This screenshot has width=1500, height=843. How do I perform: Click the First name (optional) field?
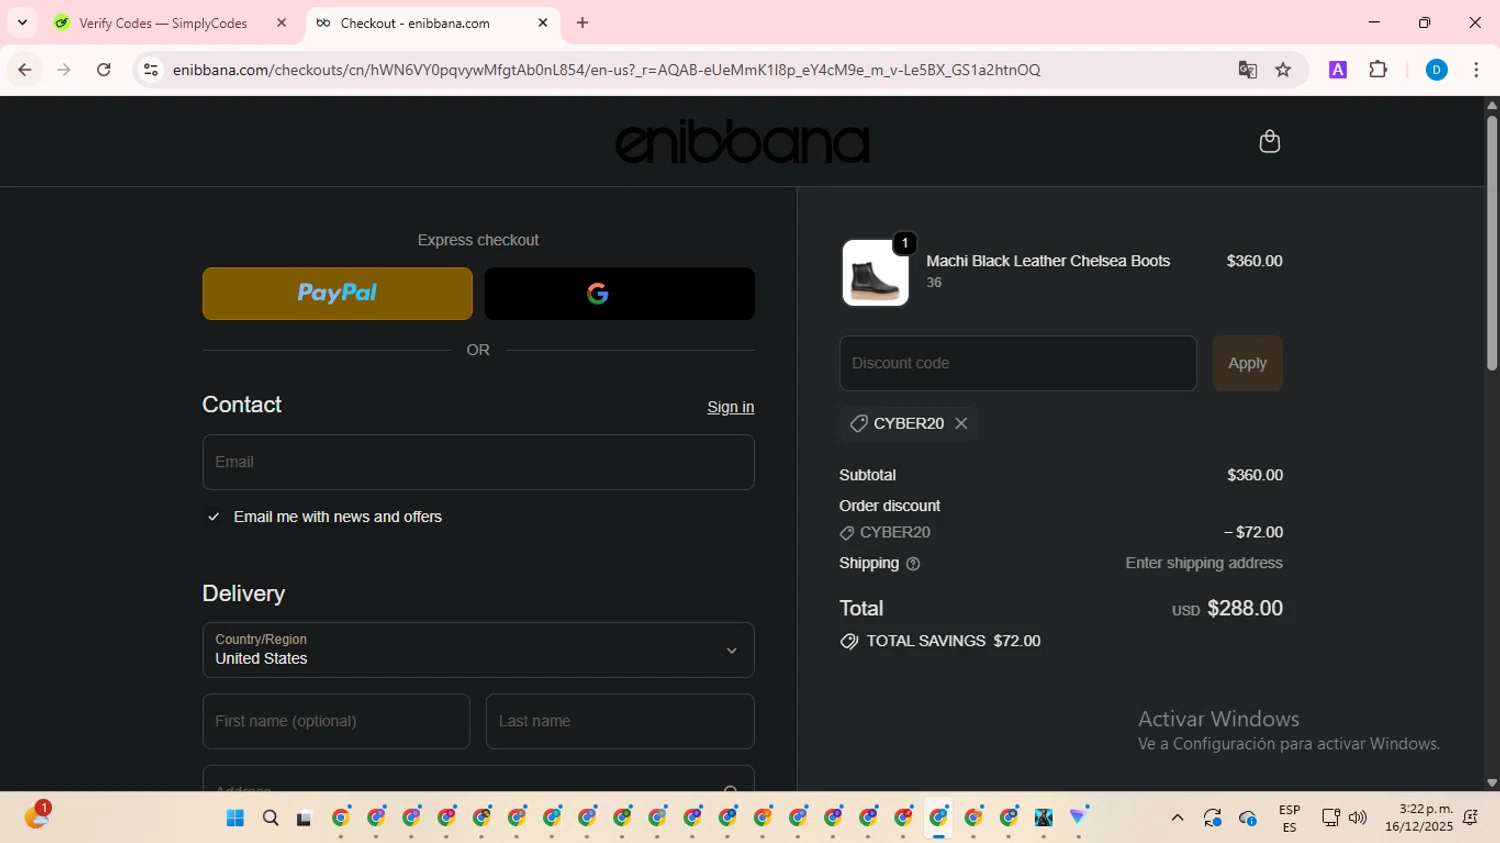pos(336,721)
